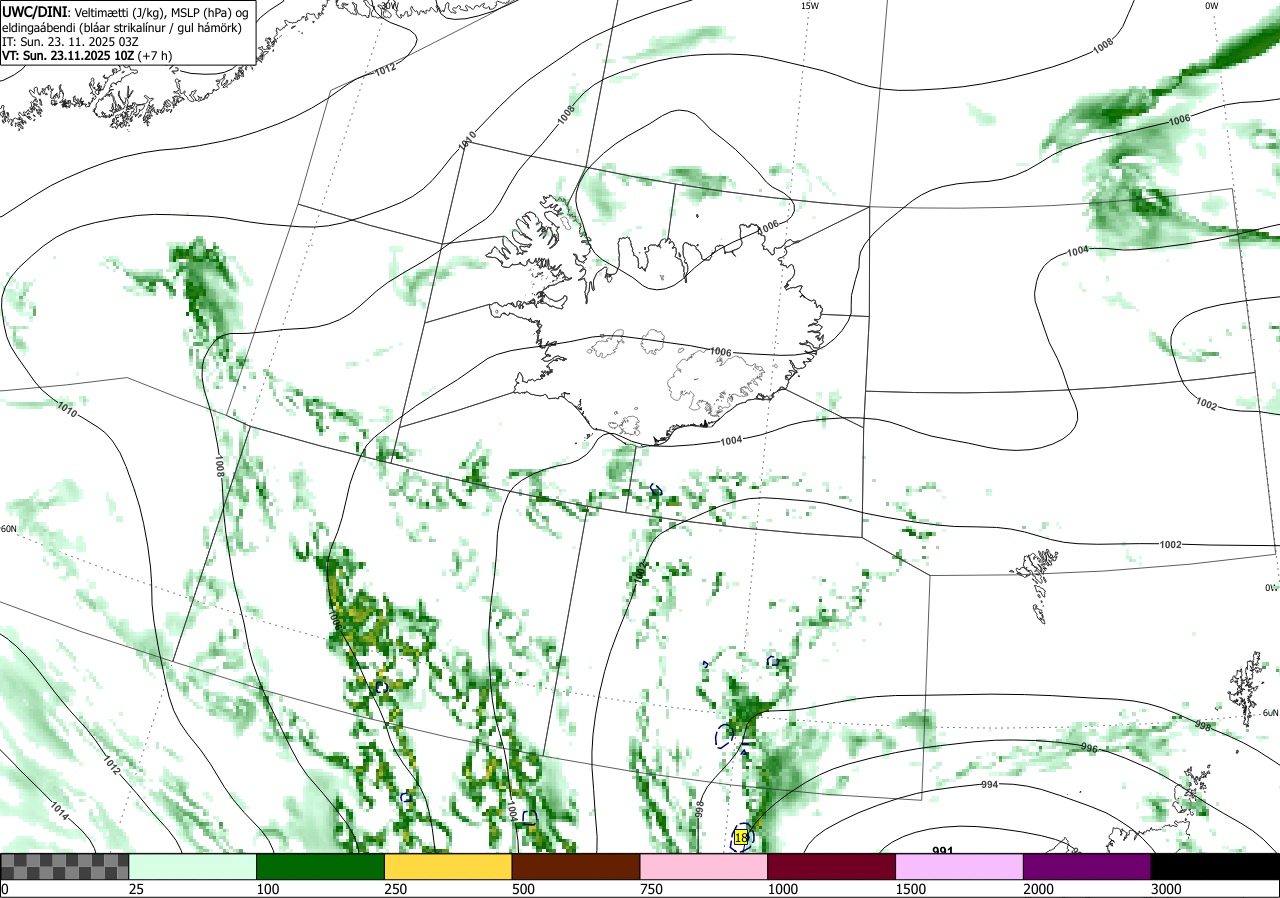Viewport: 1280px width, 898px height.
Task: Select the pink 750–1000 legend swatch
Action: point(703,866)
